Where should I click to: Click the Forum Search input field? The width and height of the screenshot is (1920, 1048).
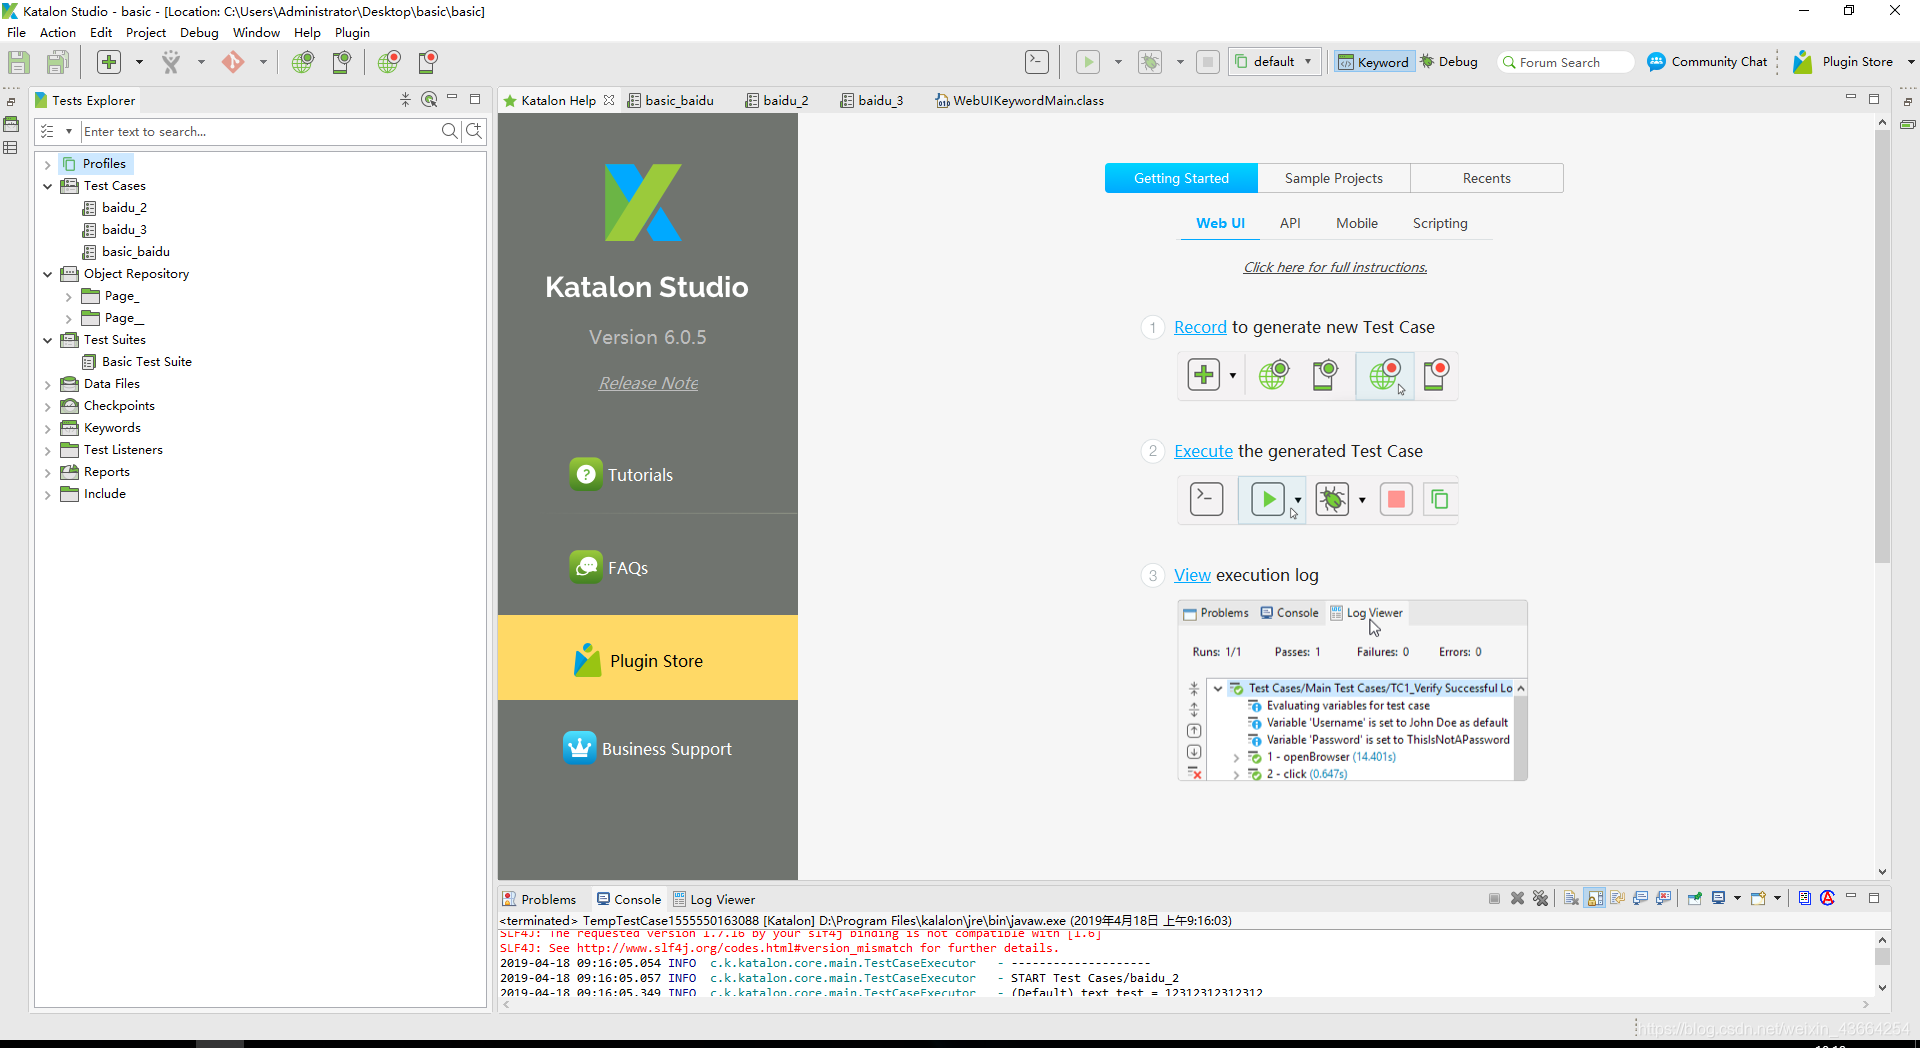point(1566,62)
